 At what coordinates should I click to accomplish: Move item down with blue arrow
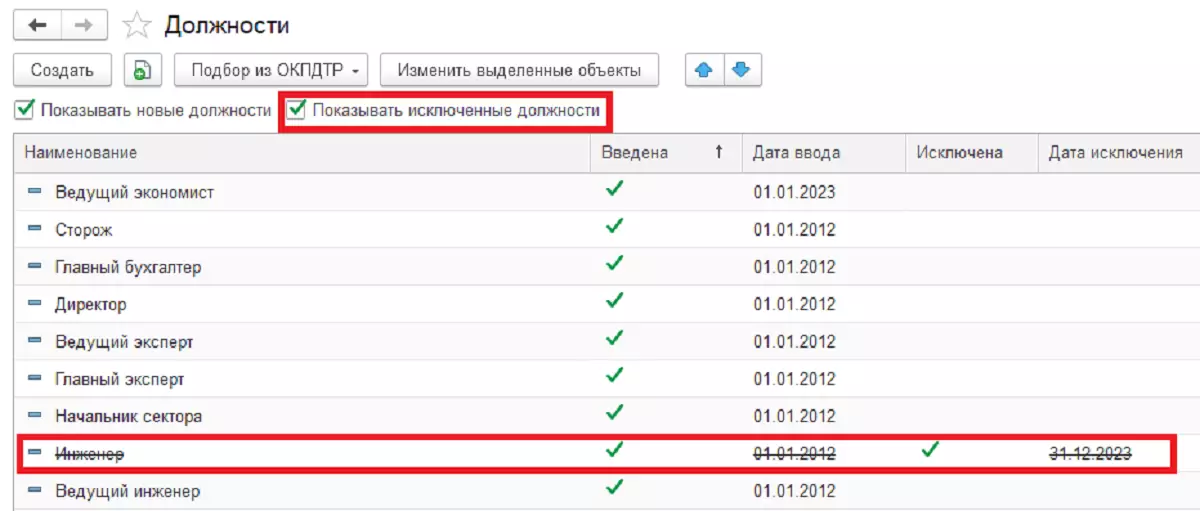click(x=741, y=70)
